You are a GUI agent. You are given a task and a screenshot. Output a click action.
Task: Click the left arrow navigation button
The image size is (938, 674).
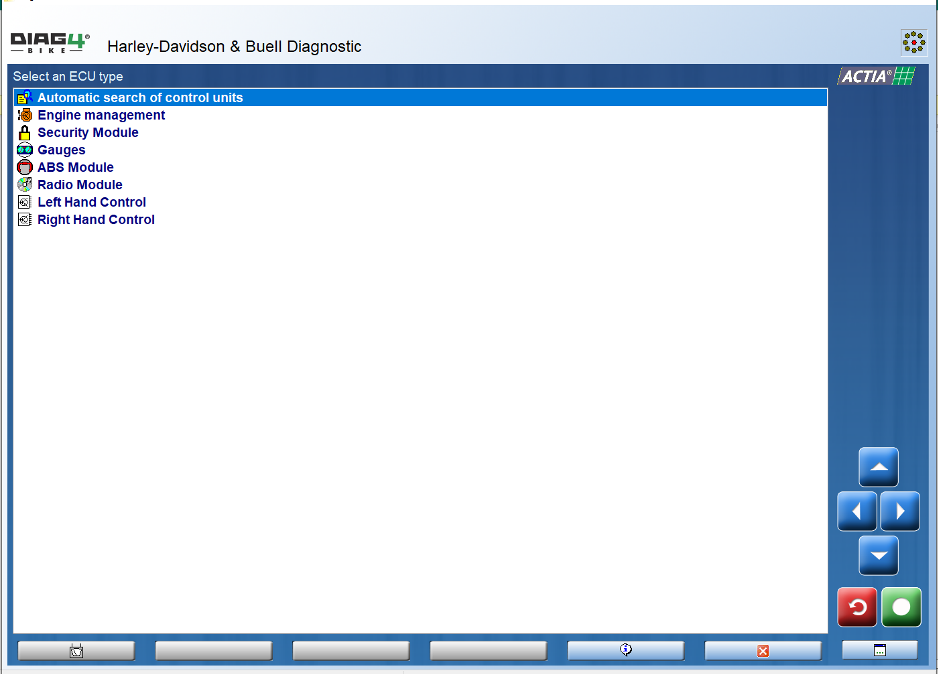tap(857, 511)
